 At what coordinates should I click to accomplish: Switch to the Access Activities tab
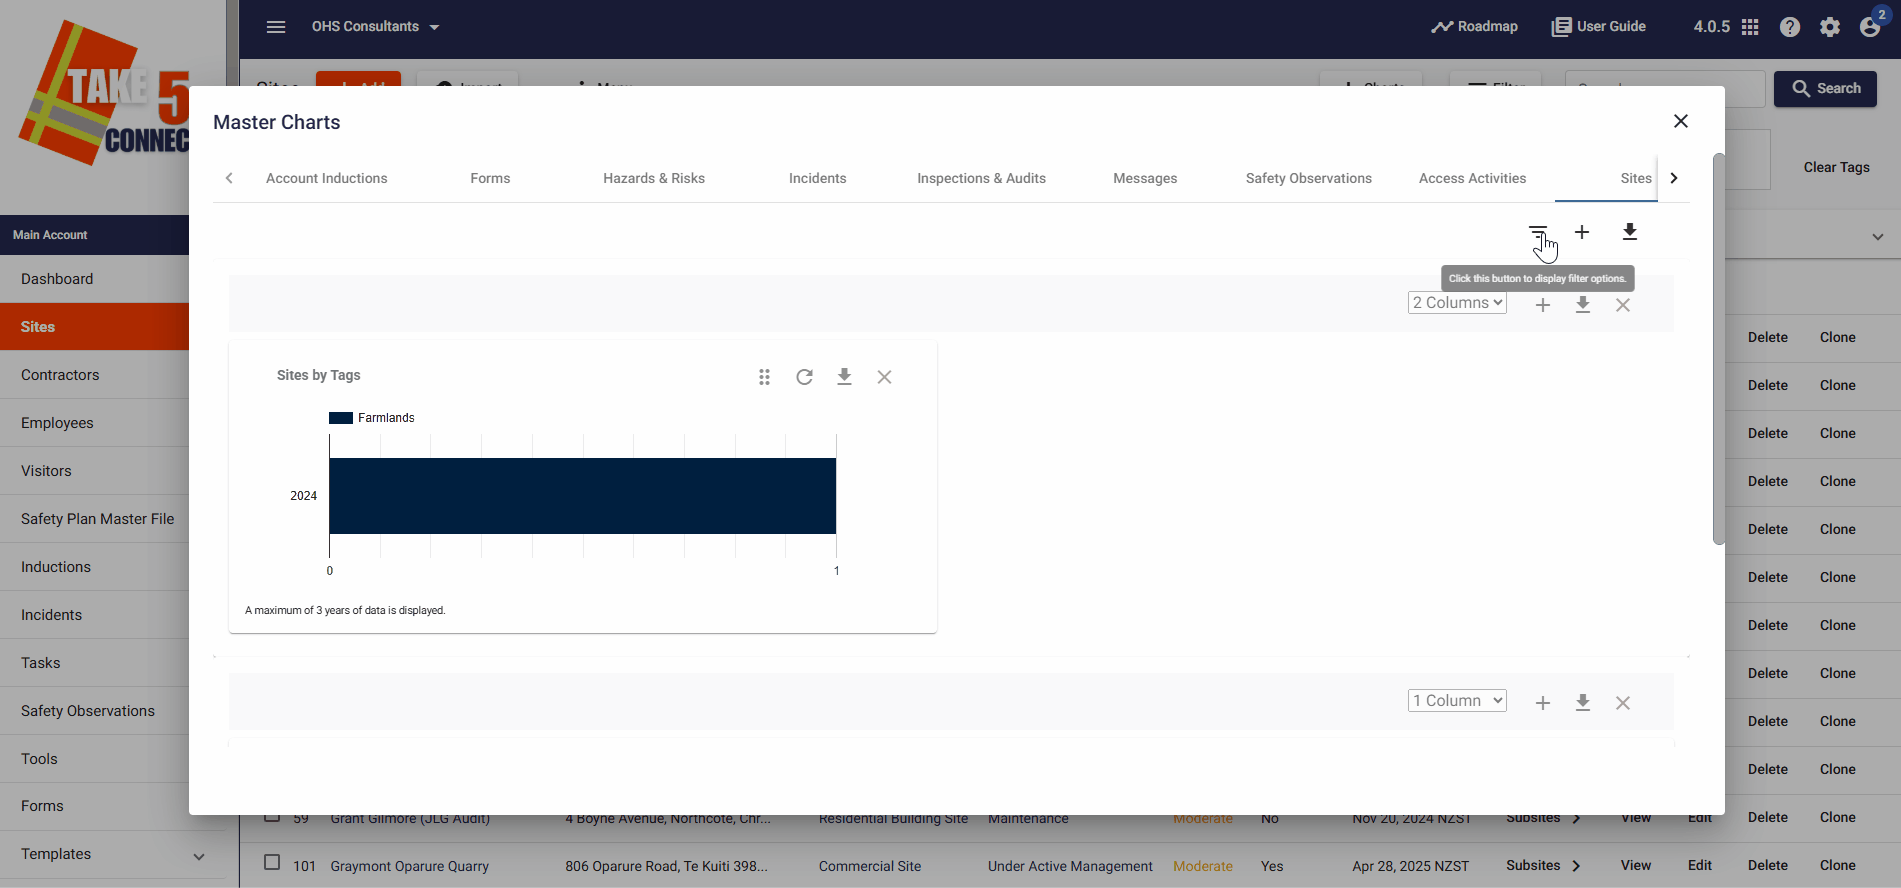(1473, 178)
